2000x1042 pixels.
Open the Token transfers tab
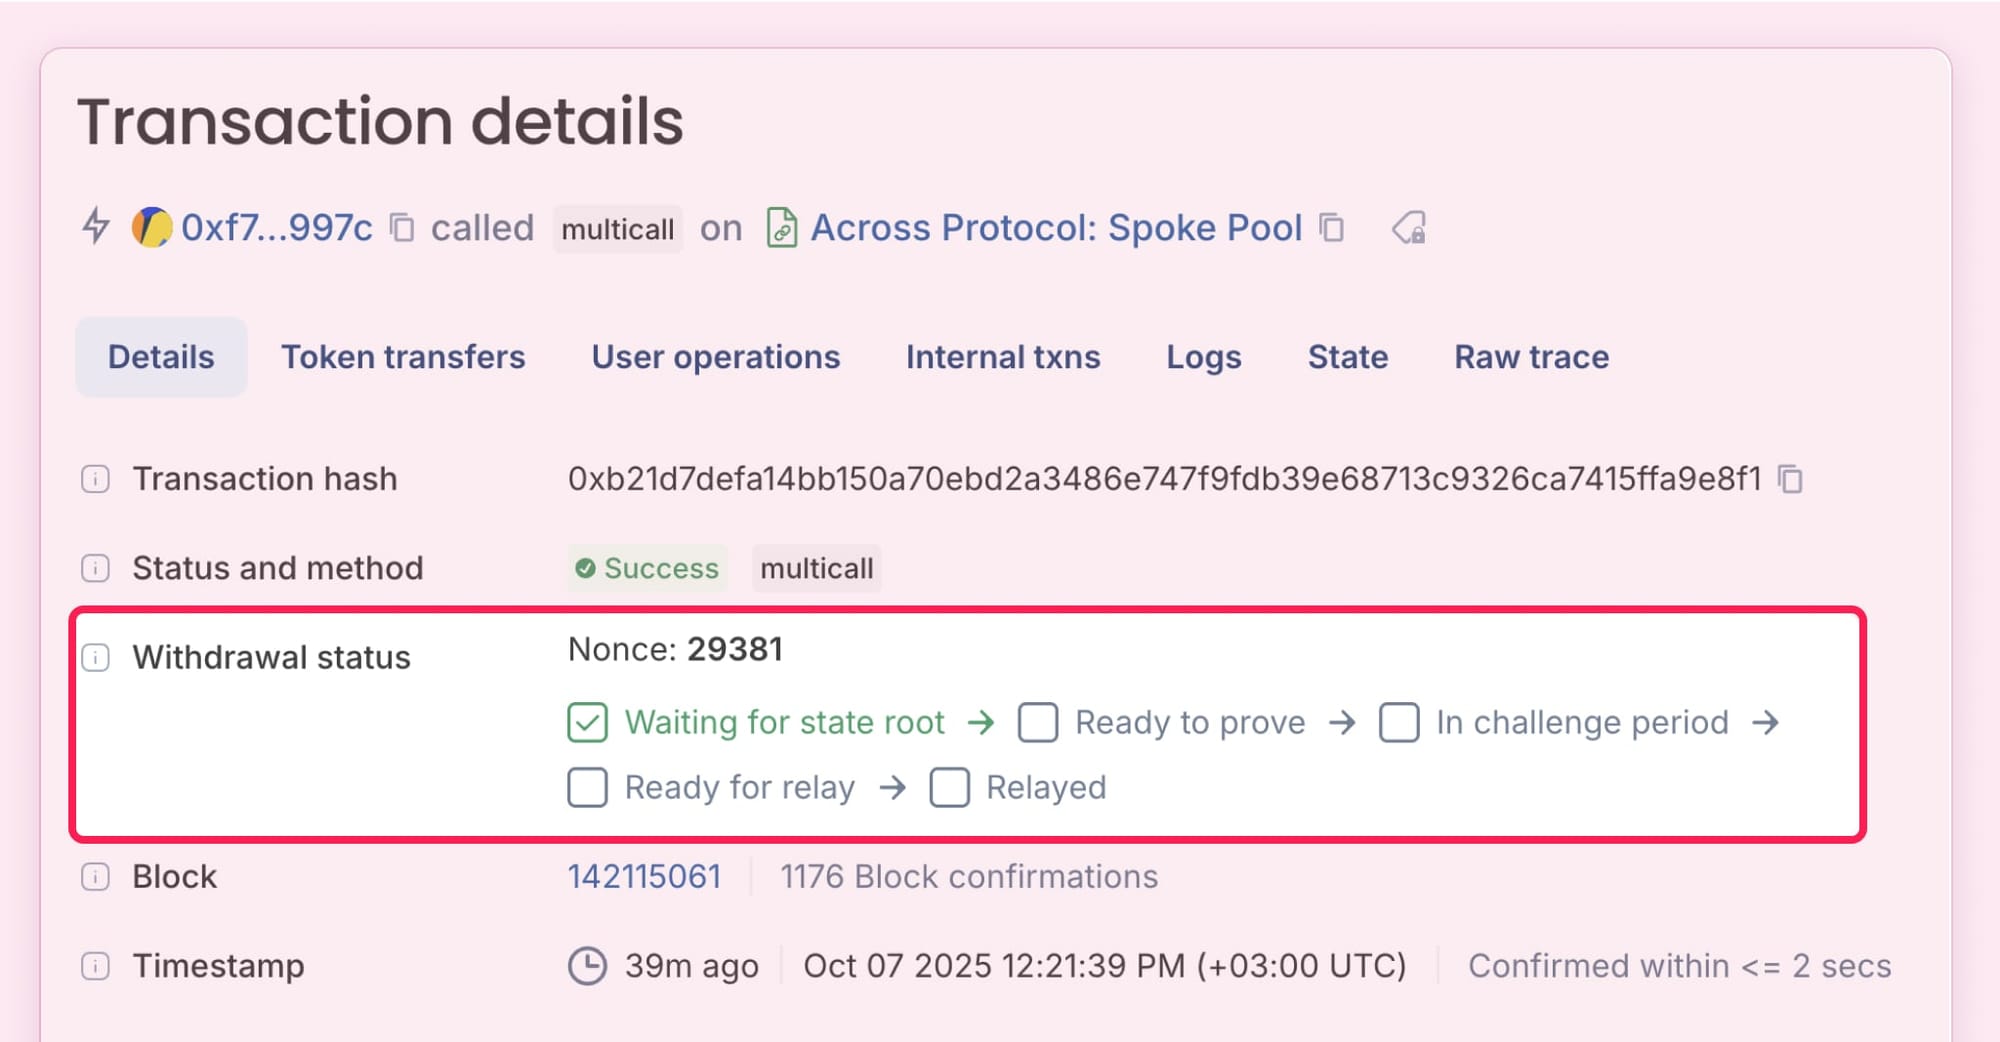point(404,357)
